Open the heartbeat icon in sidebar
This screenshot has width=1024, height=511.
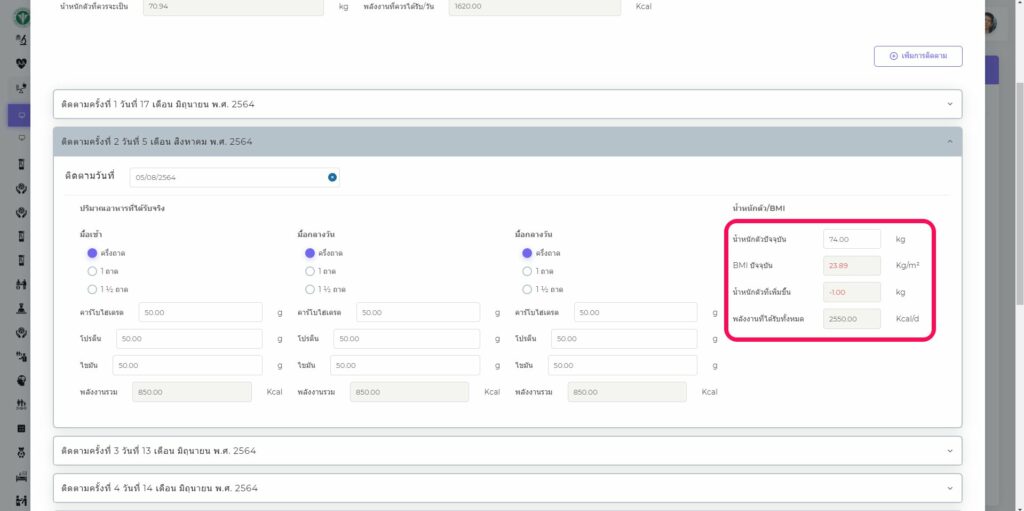pyautogui.click(x=21, y=63)
